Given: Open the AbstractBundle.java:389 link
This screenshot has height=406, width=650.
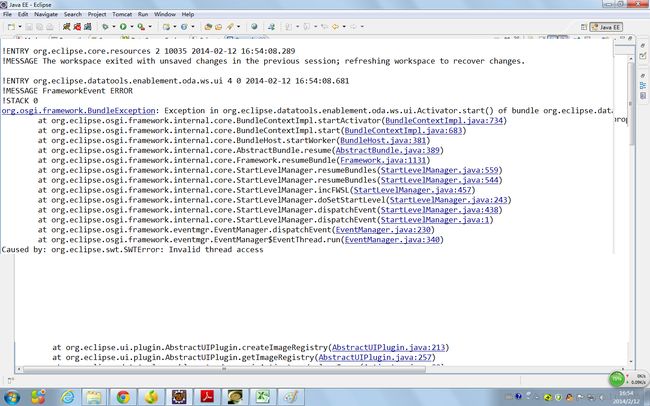Looking at the screenshot, I should coord(387,151).
